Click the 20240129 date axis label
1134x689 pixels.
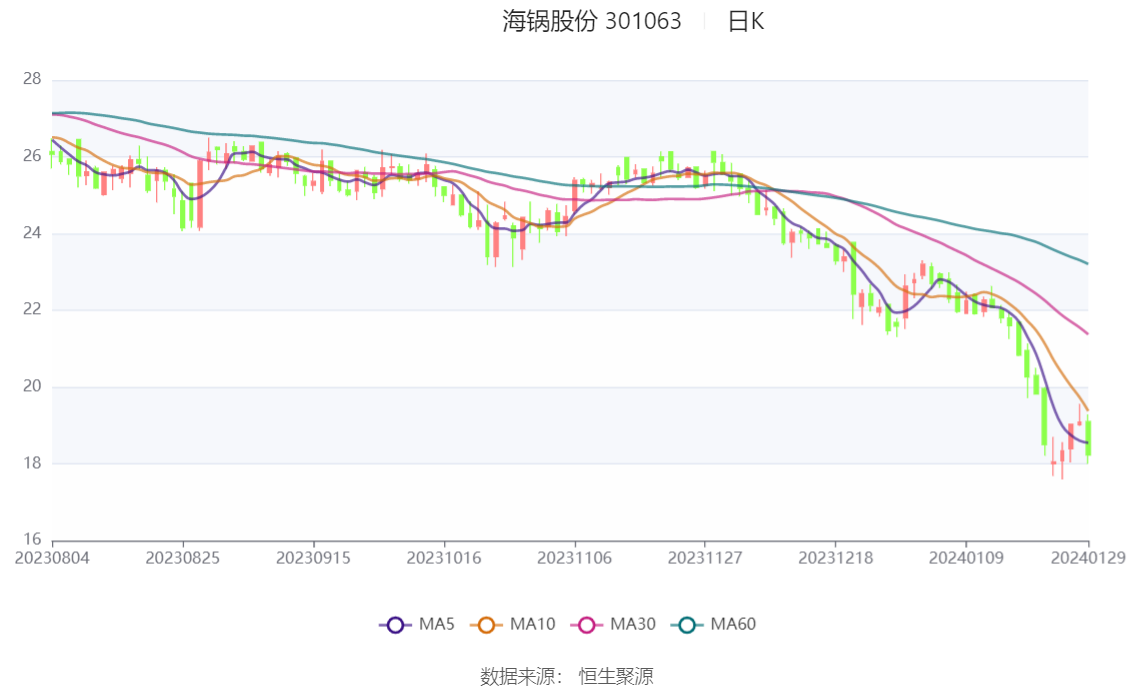pos(1088,558)
